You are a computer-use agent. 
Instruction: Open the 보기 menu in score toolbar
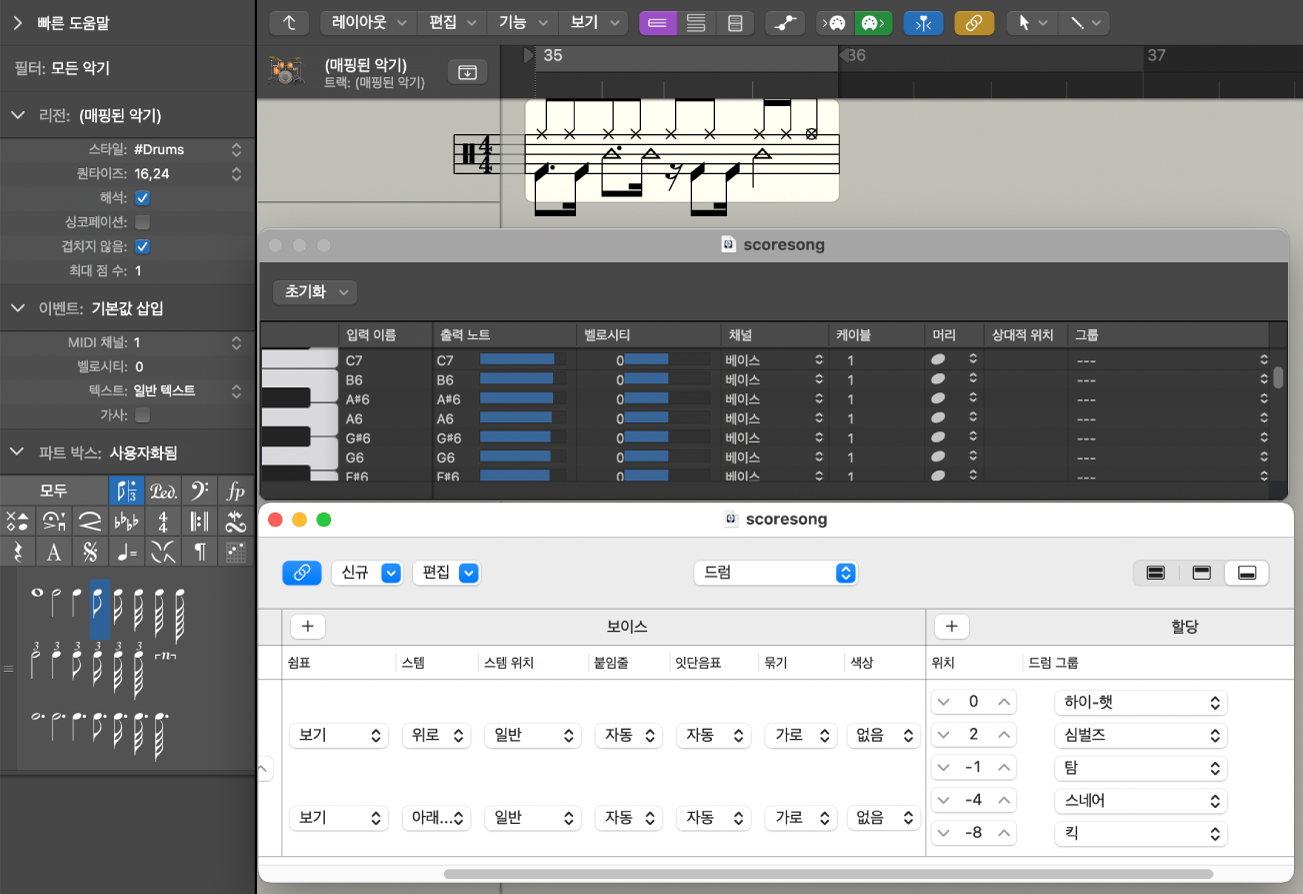click(x=593, y=22)
